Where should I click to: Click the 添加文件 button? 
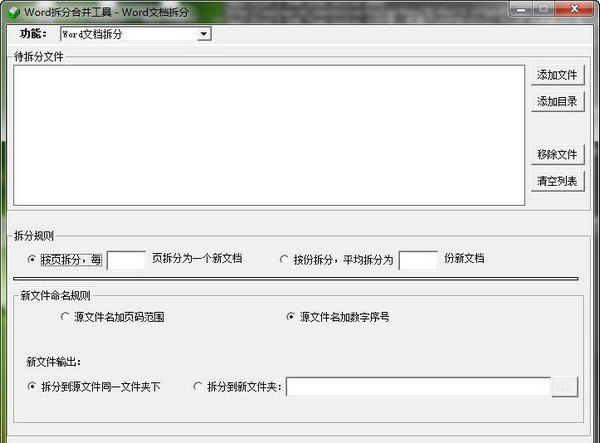(x=558, y=75)
